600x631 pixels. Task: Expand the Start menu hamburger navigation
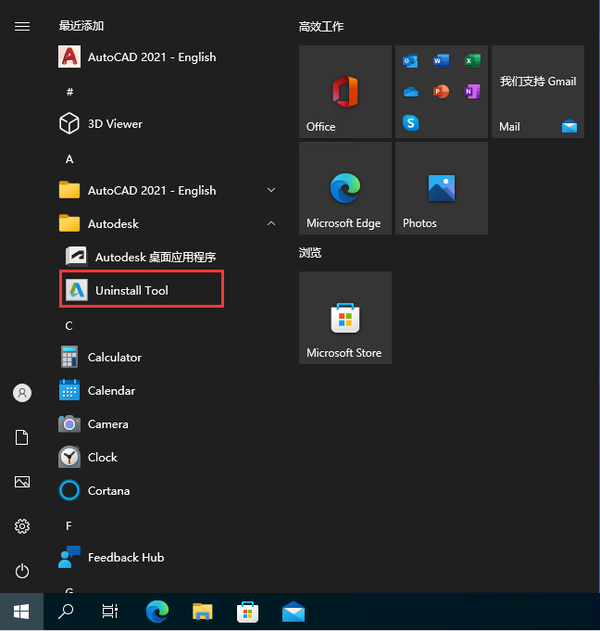pos(22,27)
